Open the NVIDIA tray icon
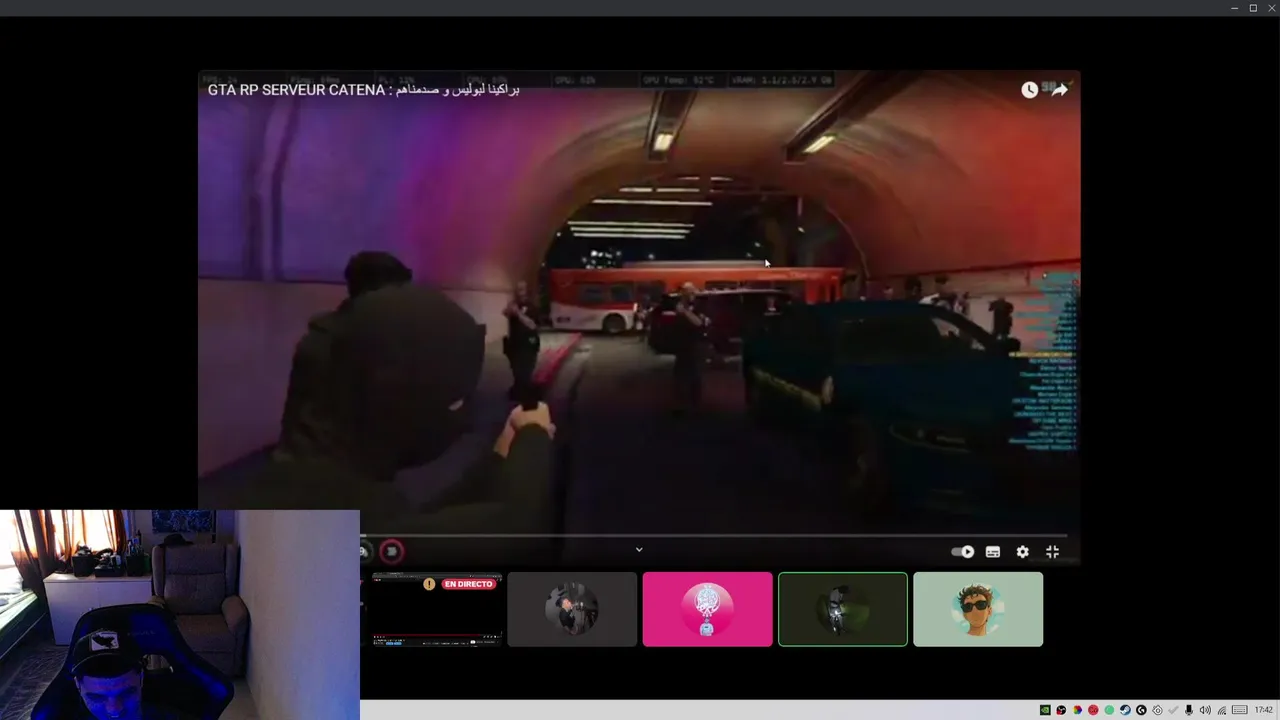 pyautogui.click(x=1045, y=710)
